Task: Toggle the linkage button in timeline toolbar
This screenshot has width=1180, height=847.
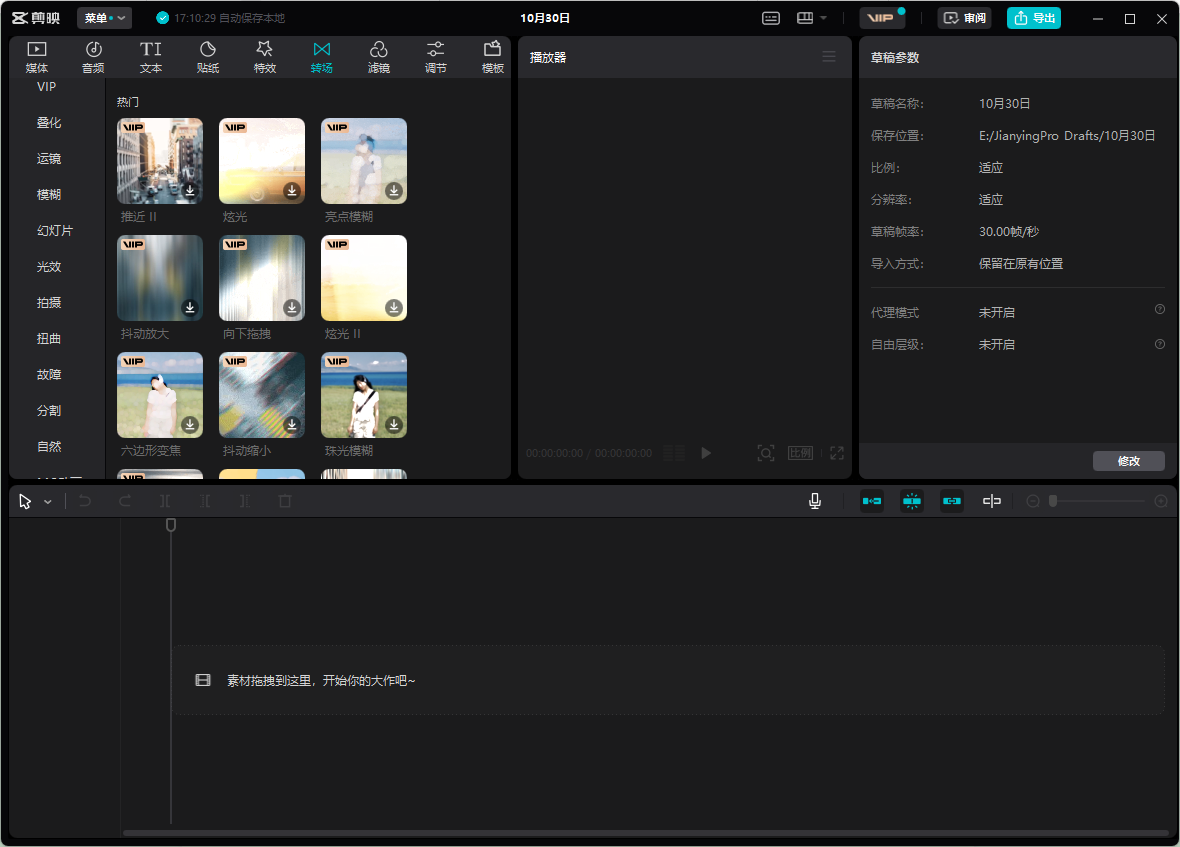Action: tap(951, 501)
